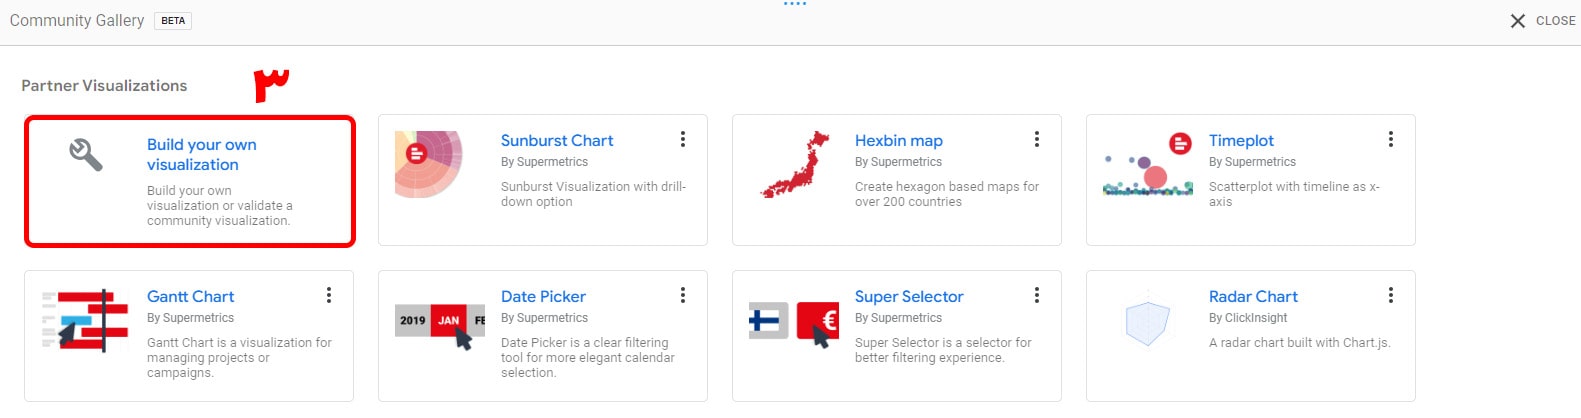Select the Radar Chart title link
The height and width of the screenshot is (418, 1581).
(1253, 297)
